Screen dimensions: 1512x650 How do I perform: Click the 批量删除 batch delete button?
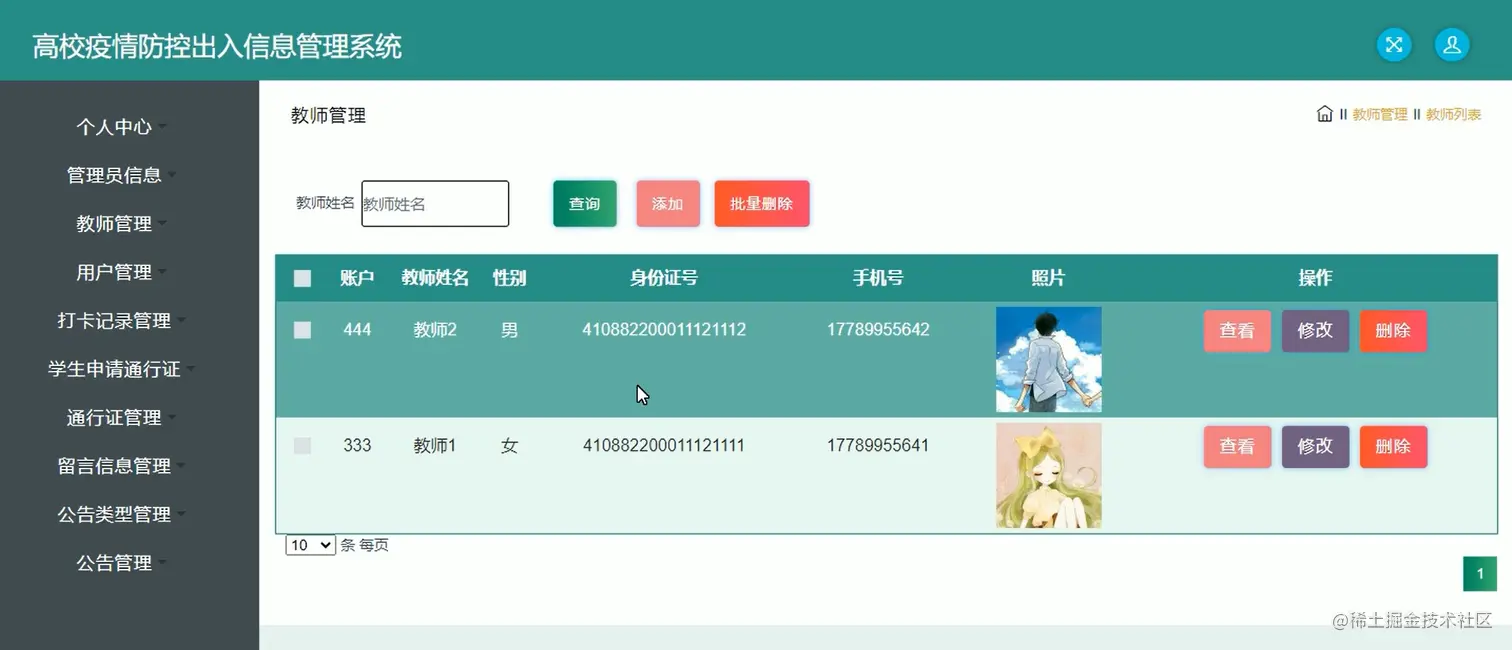coord(762,204)
